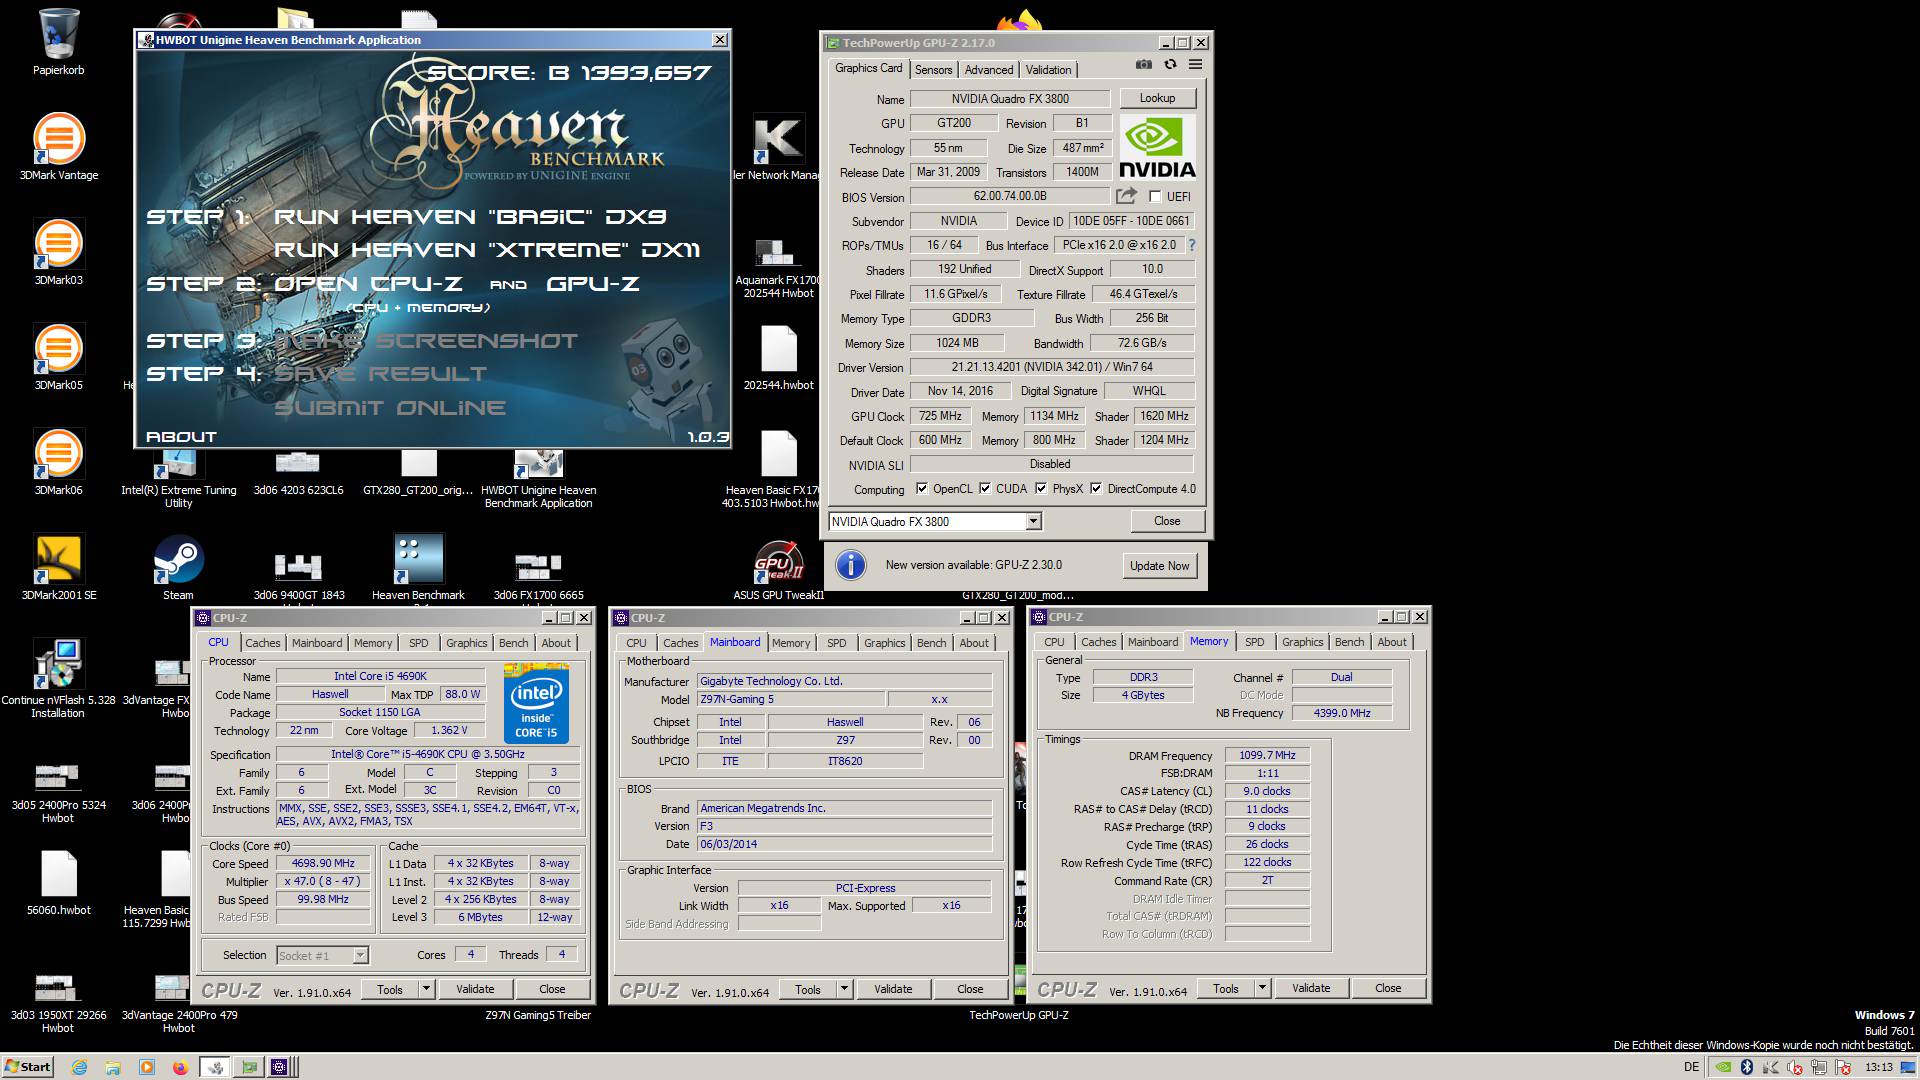The height and width of the screenshot is (1080, 1920).
Task: Switch to the Validation tab in GPU-Z
Action: click(1048, 70)
